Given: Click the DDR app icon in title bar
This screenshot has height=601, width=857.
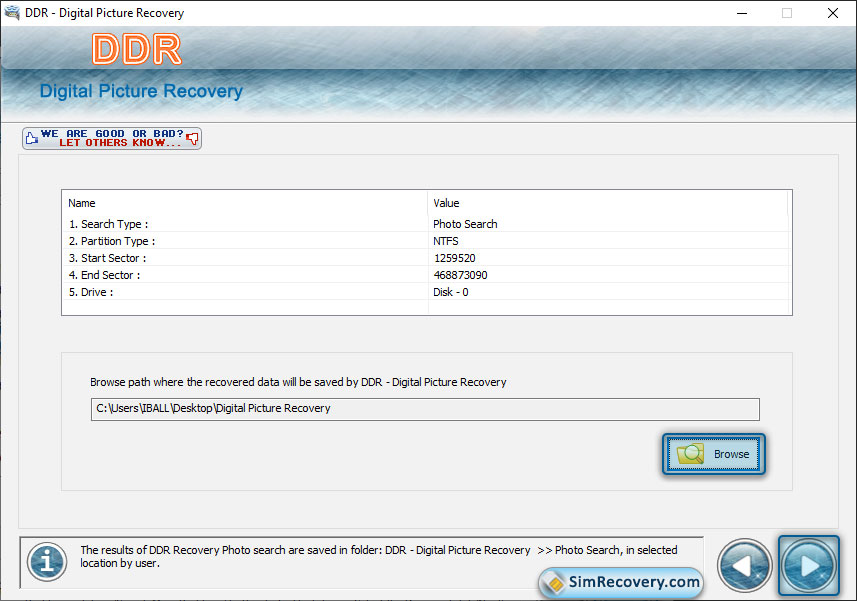Looking at the screenshot, I should [12, 13].
